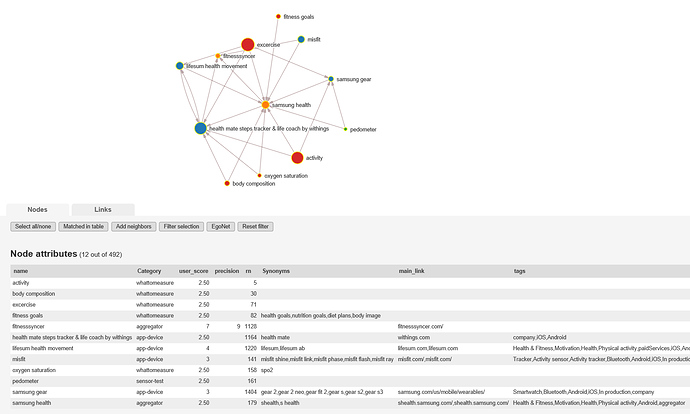Click the samsung.com/us/mobile/wearables/ cell
690x414 pixels.
click(441, 392)
